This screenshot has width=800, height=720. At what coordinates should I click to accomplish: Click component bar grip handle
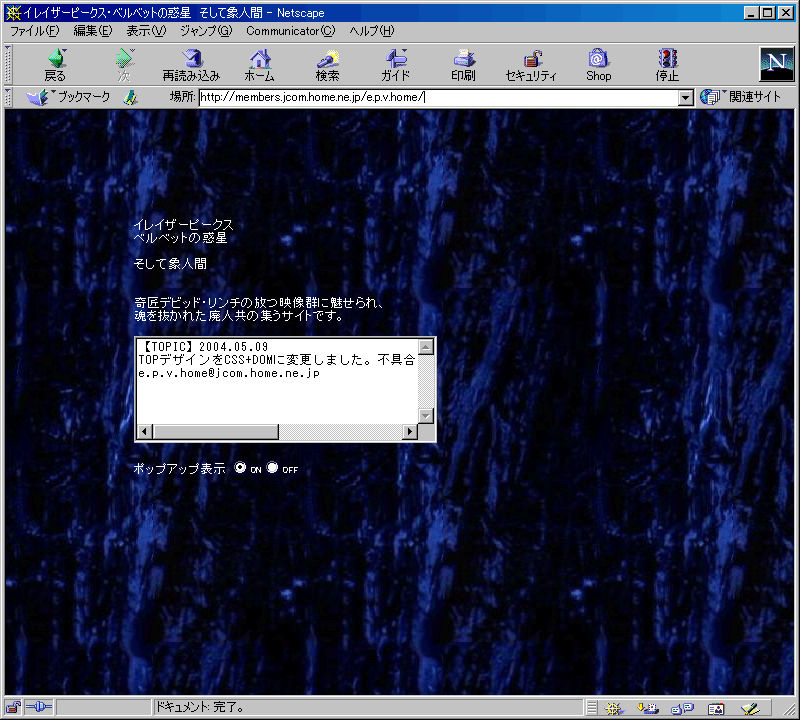(591, 708)
